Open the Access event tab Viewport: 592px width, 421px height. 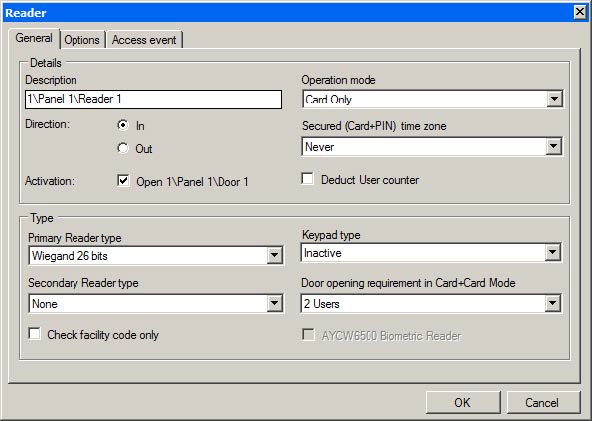pos(144,40)
